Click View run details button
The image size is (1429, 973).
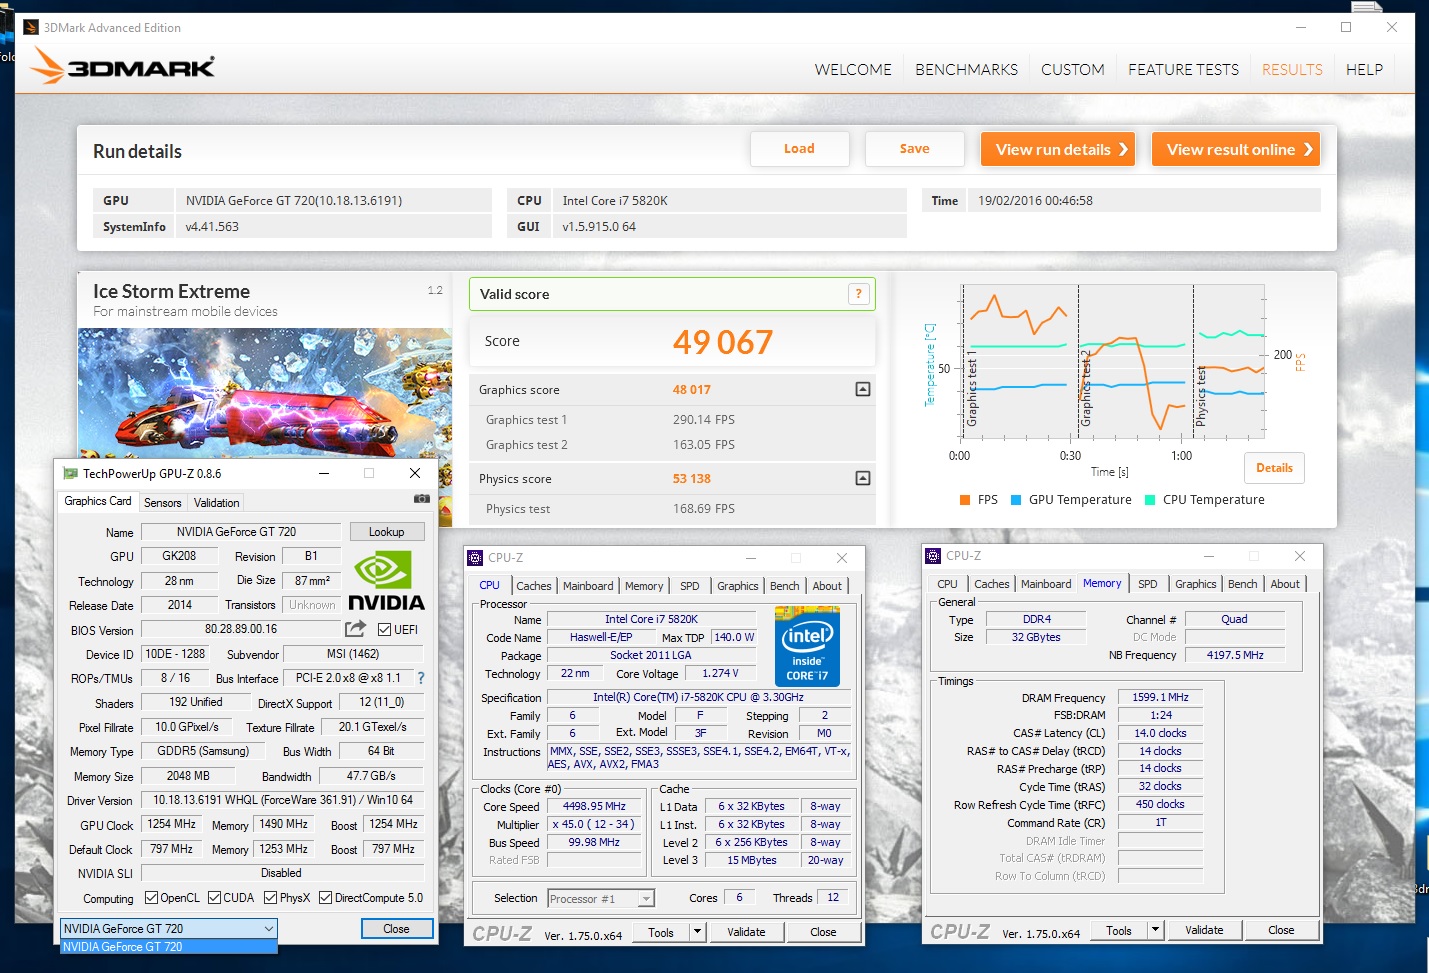(x=1058, y=149)
